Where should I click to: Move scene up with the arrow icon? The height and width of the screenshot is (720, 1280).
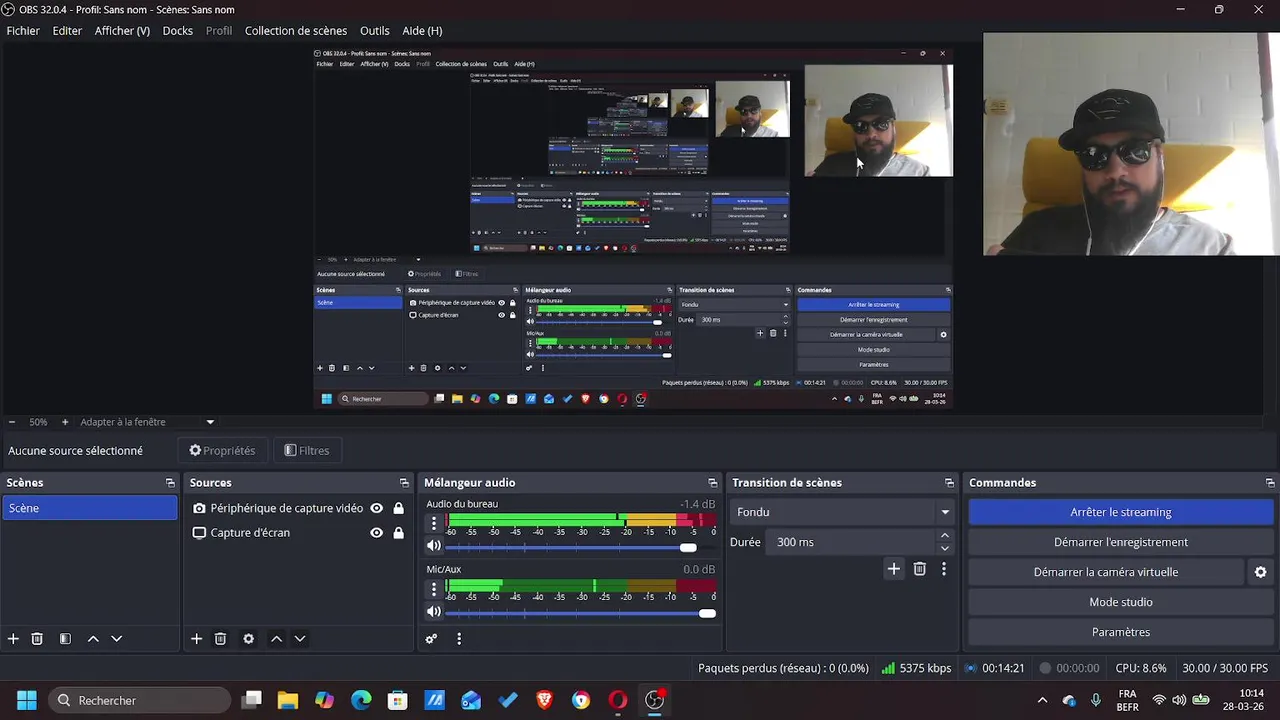tap(93, 639)
